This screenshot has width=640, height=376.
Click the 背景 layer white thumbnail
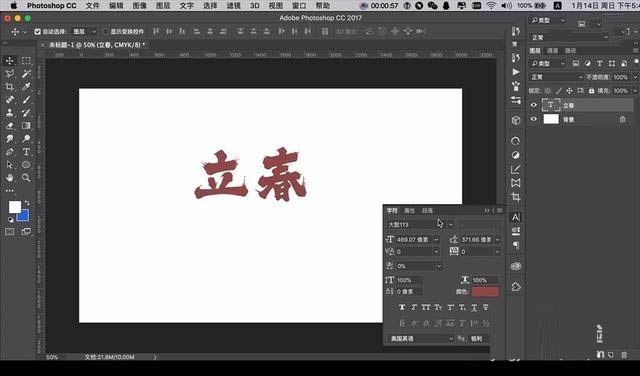coord(551,119)
